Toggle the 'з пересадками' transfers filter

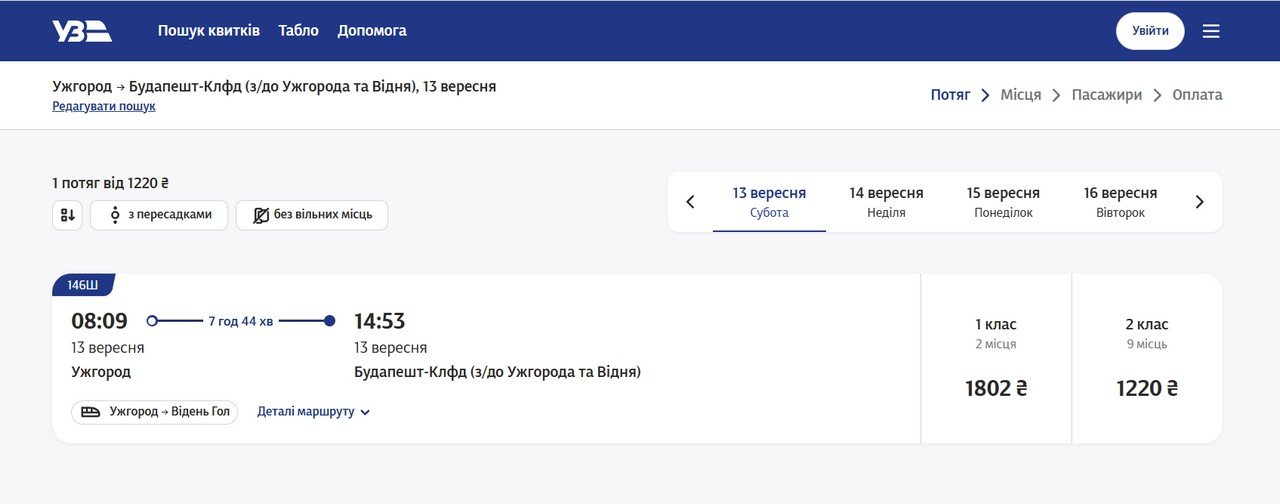pyautogui.click(x=159, y=215)
